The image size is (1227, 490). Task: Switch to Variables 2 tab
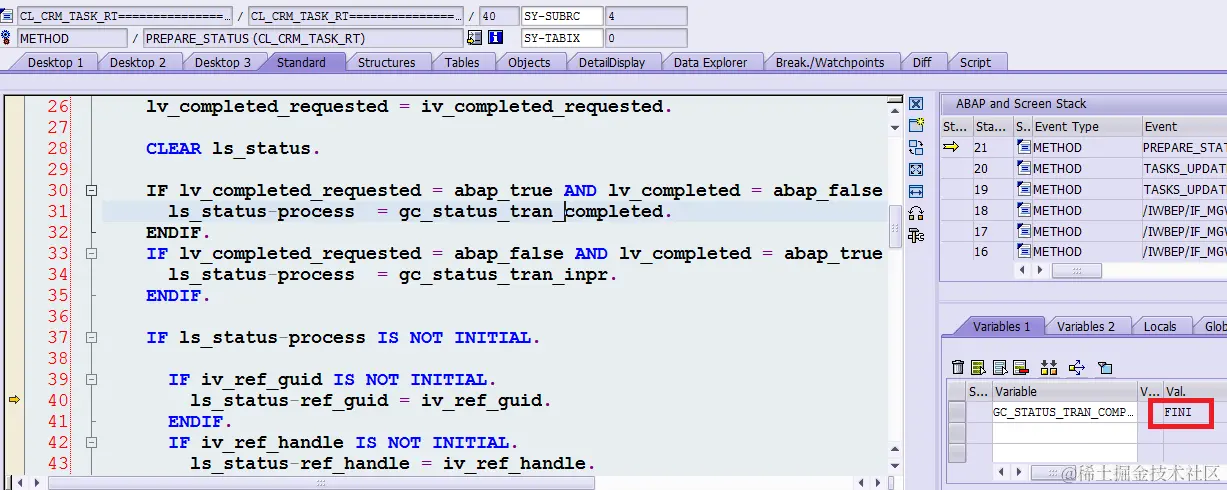(x=1085, y=326)
